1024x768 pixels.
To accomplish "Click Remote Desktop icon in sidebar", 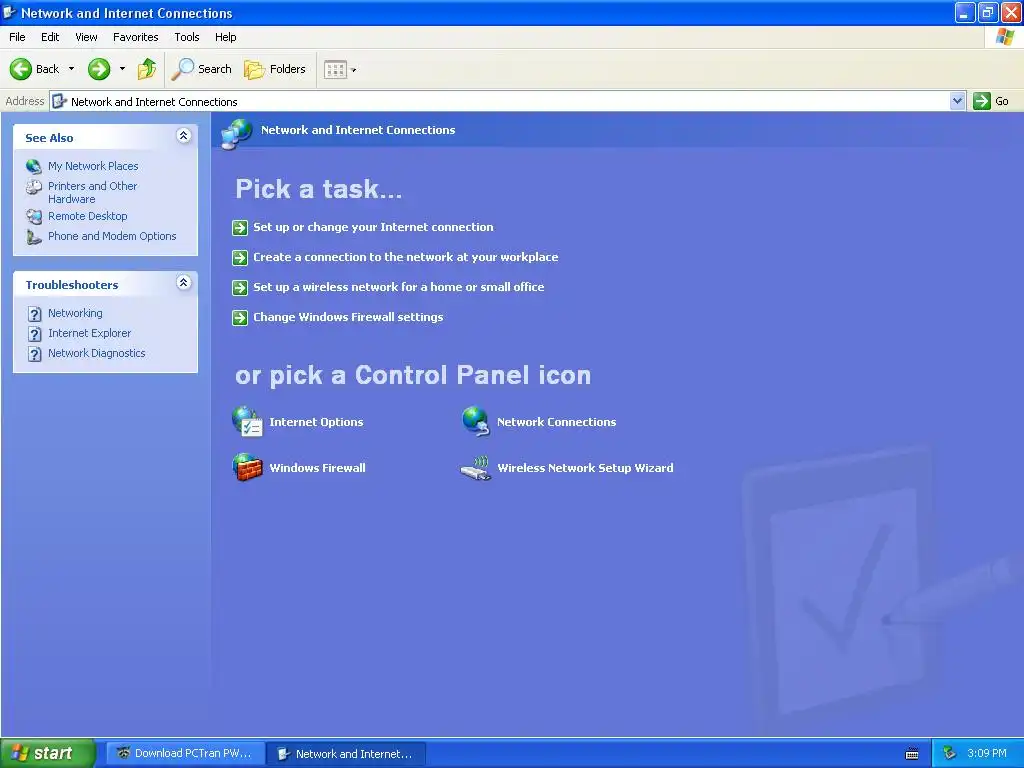I will click(x=34, y=216).
